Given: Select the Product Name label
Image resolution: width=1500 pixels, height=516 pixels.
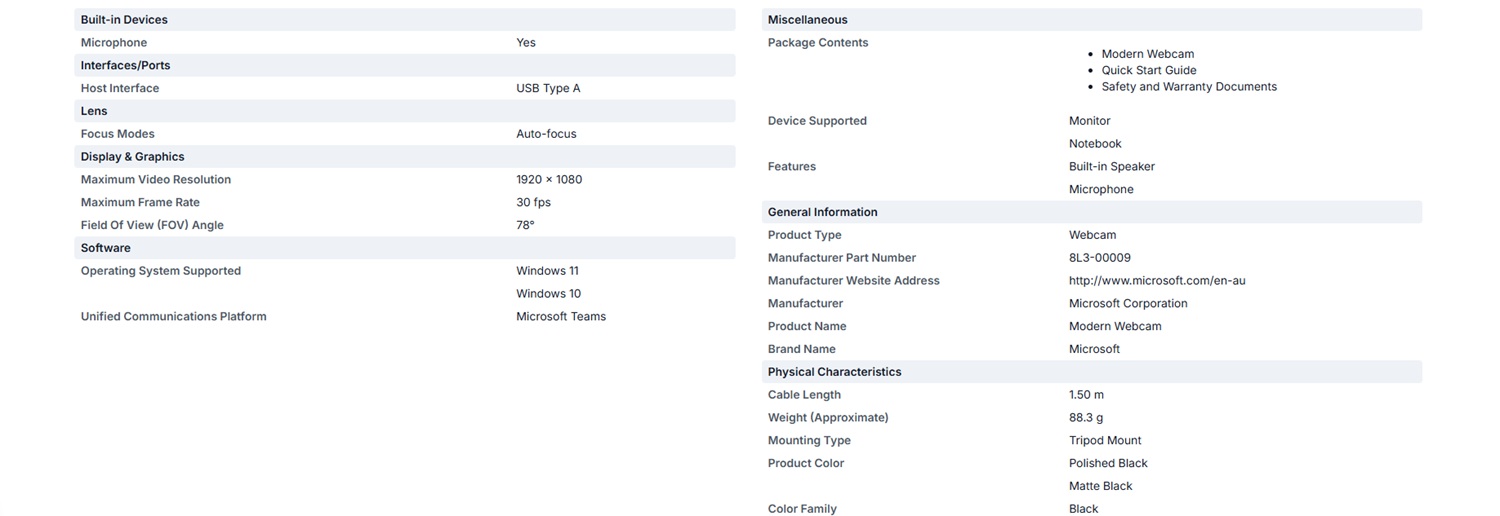Looking at the screenshot, I should (x=807, y=327).
